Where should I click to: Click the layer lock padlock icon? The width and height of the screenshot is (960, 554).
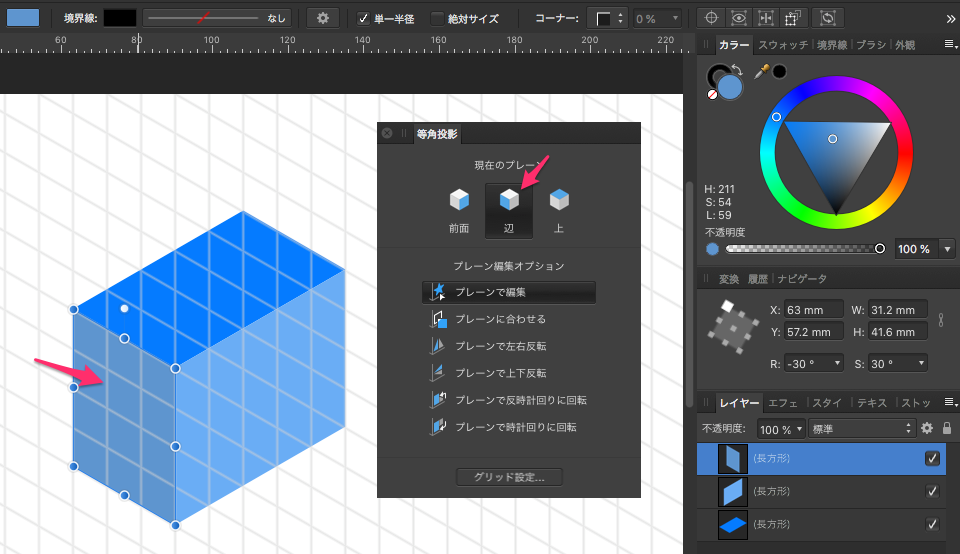click(946, 428)
